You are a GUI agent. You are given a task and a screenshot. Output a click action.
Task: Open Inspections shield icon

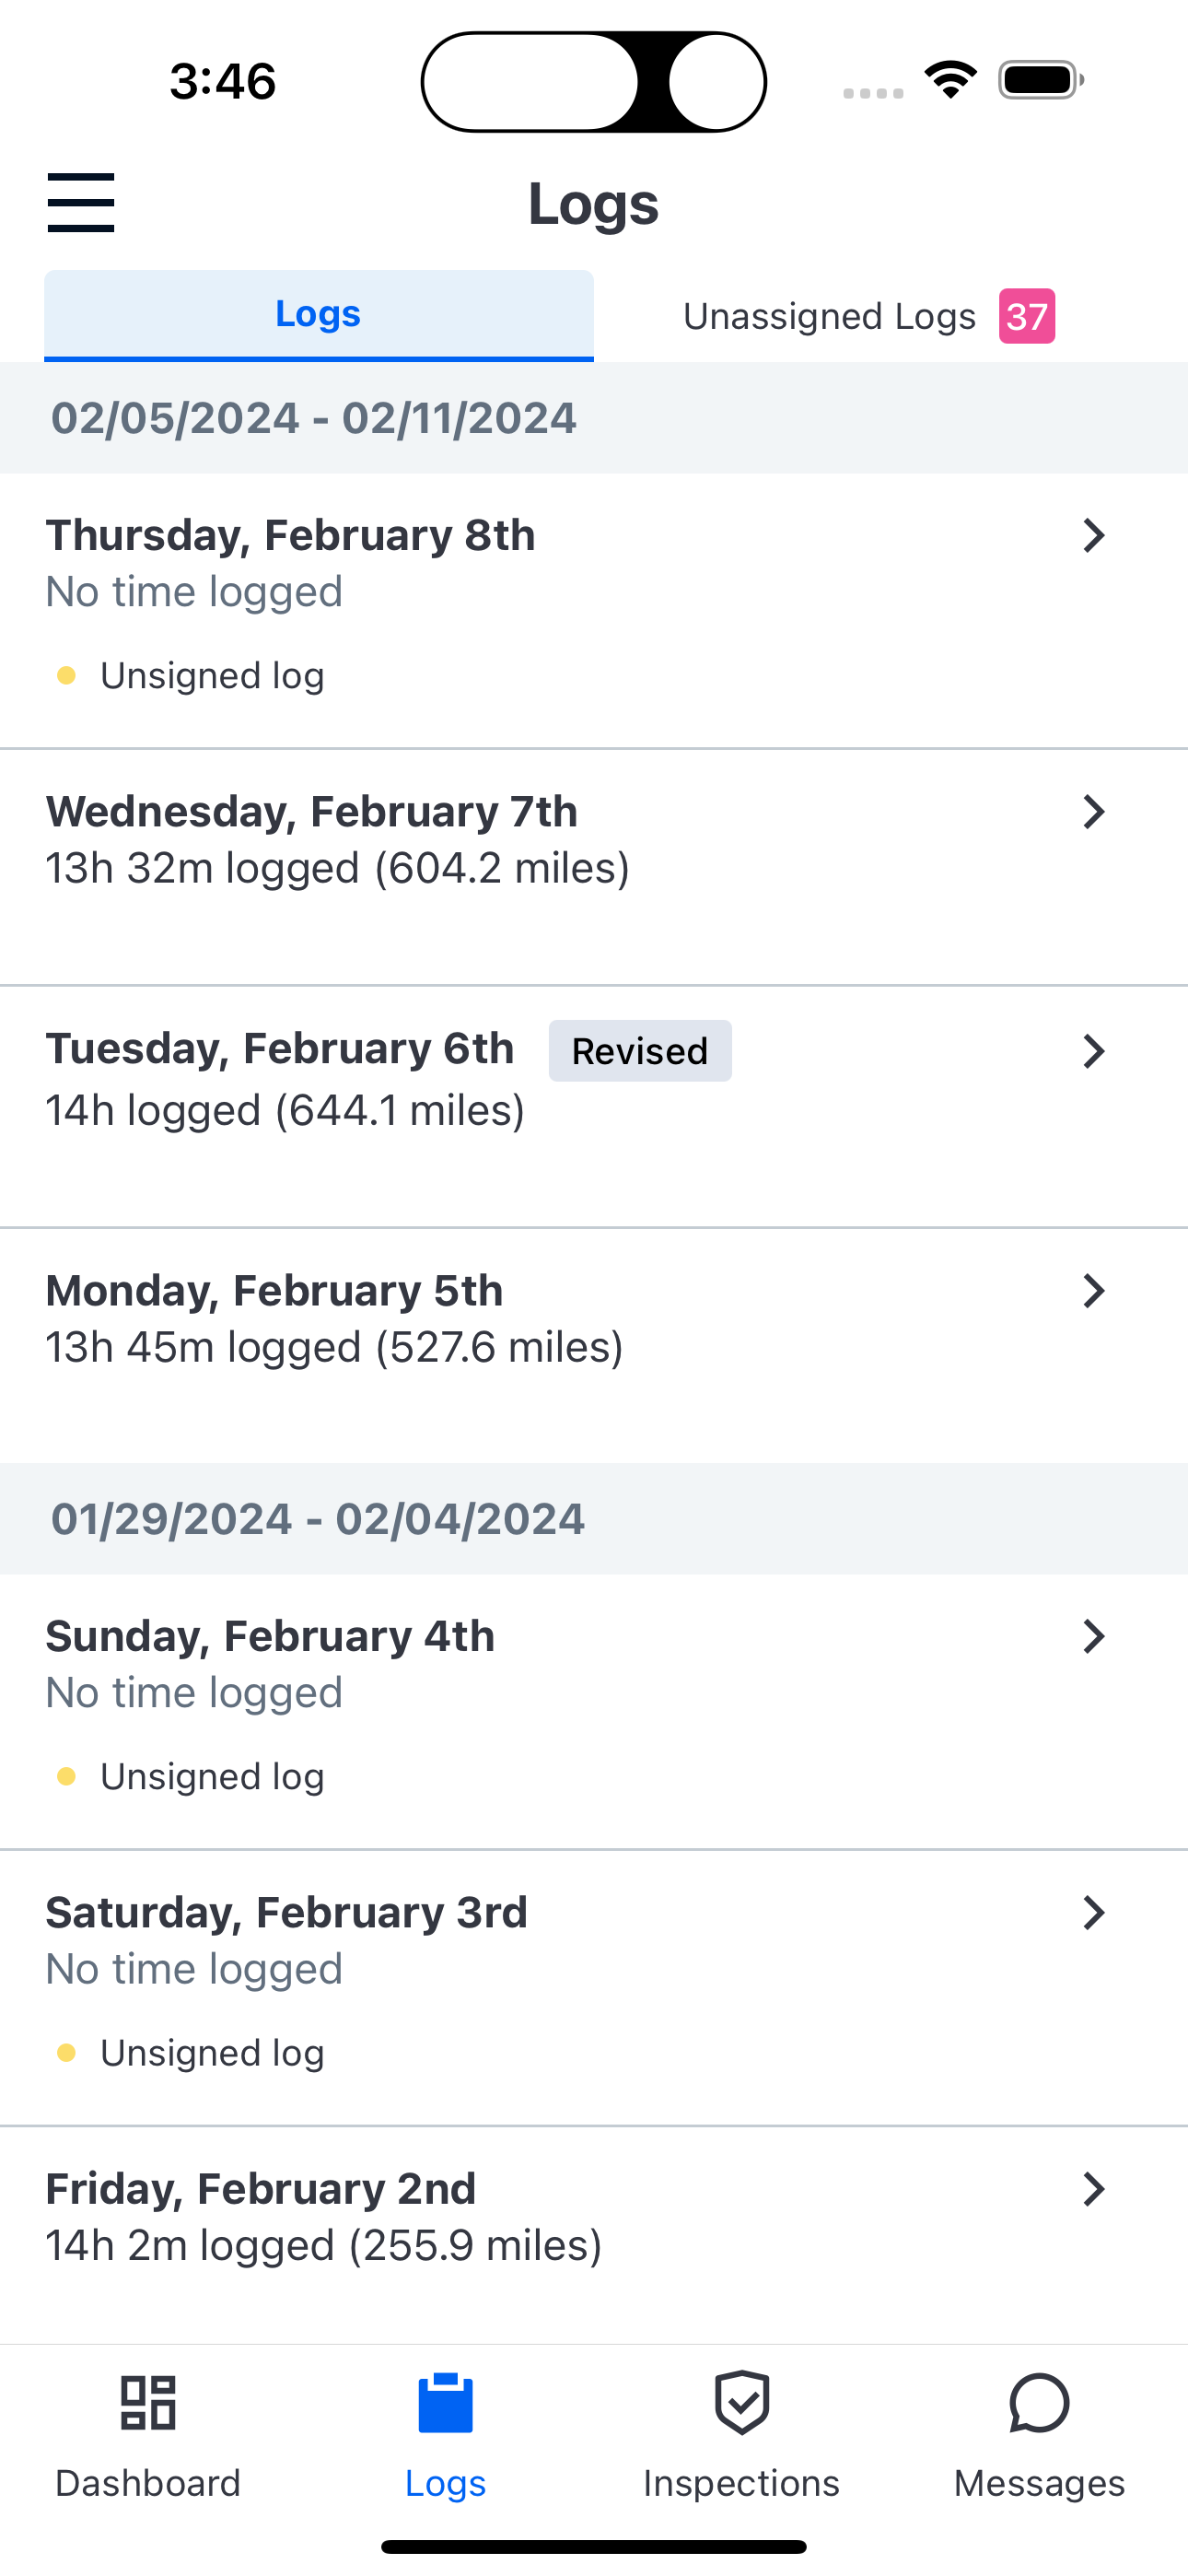[742, 2402]
